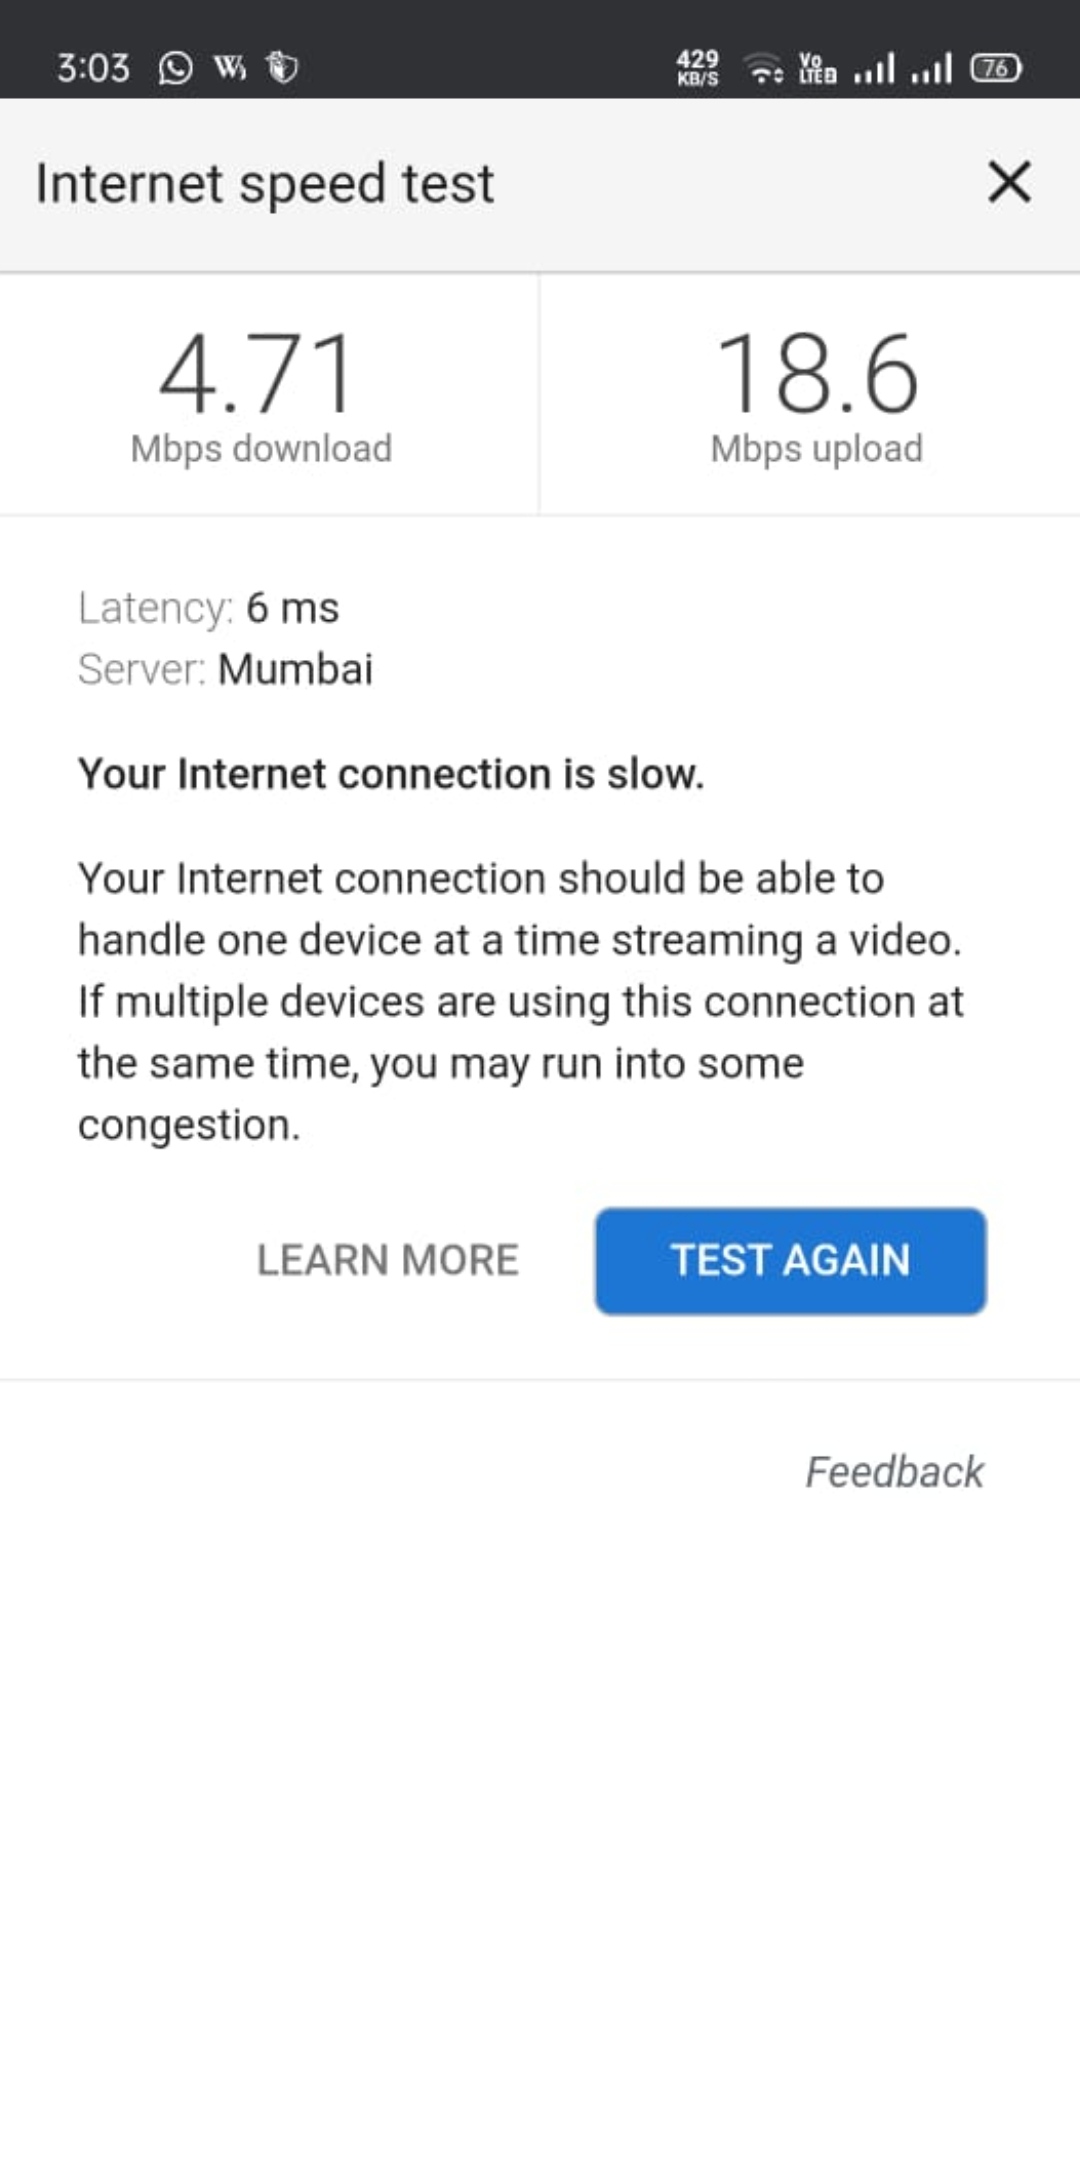Tap the battery level icon

pos(996,68)
